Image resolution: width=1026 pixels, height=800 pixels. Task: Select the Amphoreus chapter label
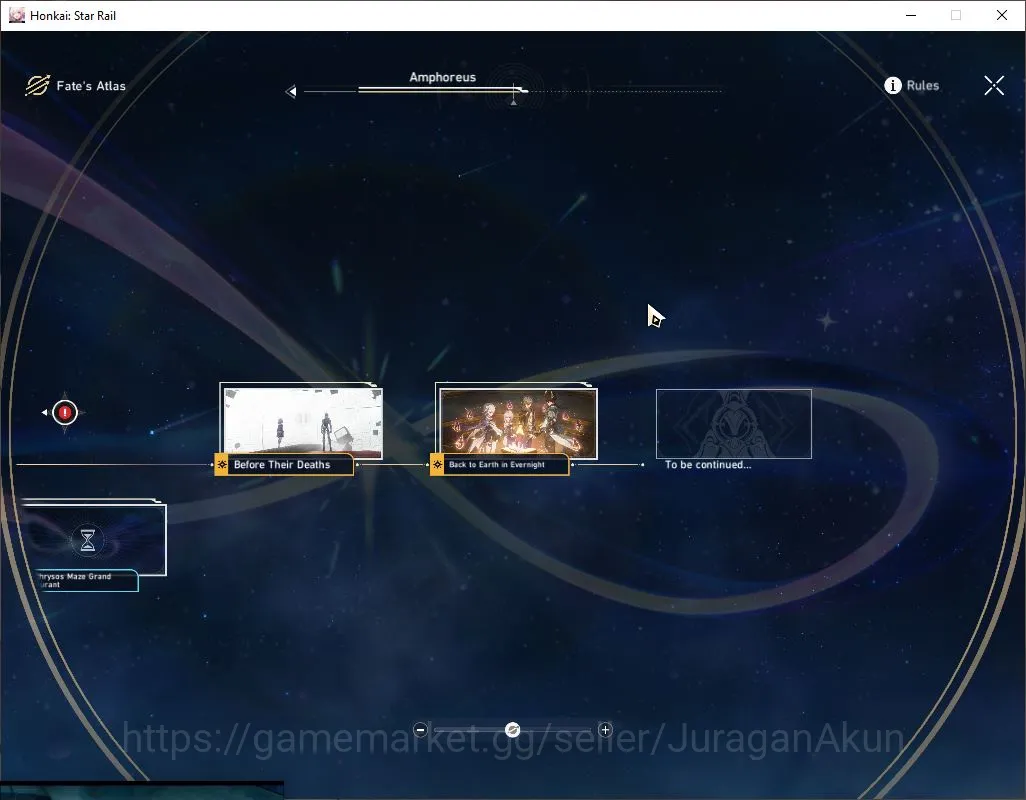[442, 77]
